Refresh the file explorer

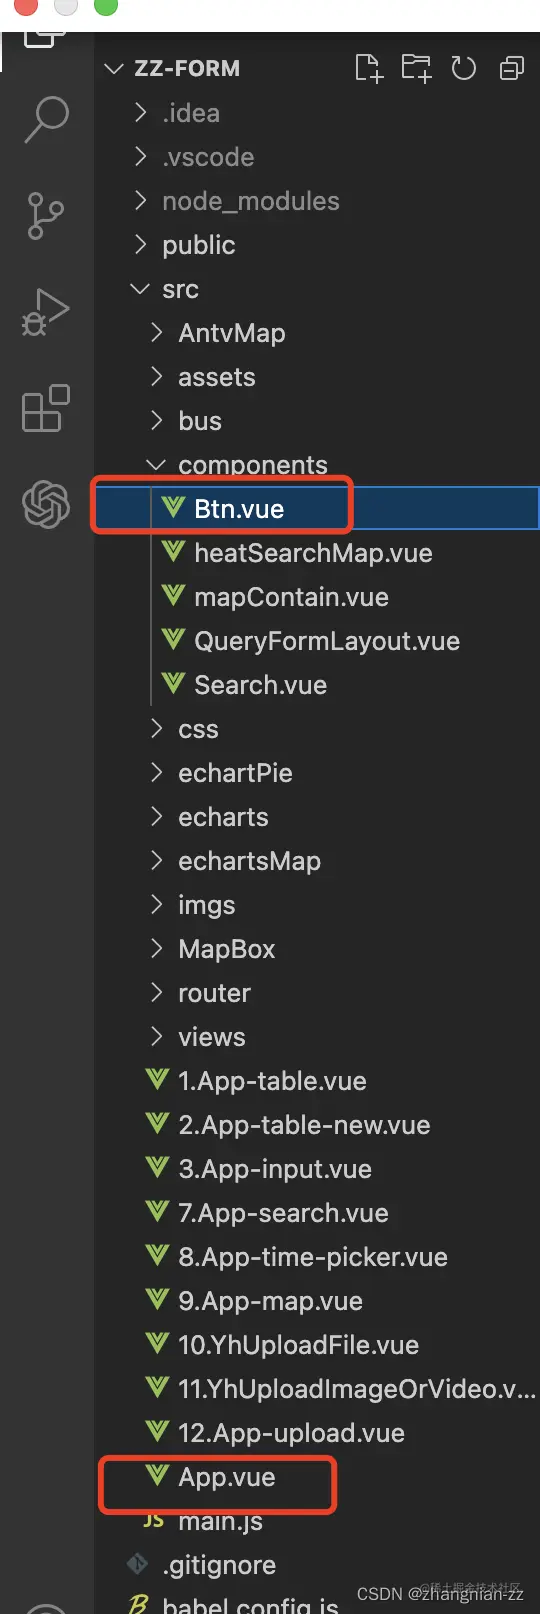point(464,68)
